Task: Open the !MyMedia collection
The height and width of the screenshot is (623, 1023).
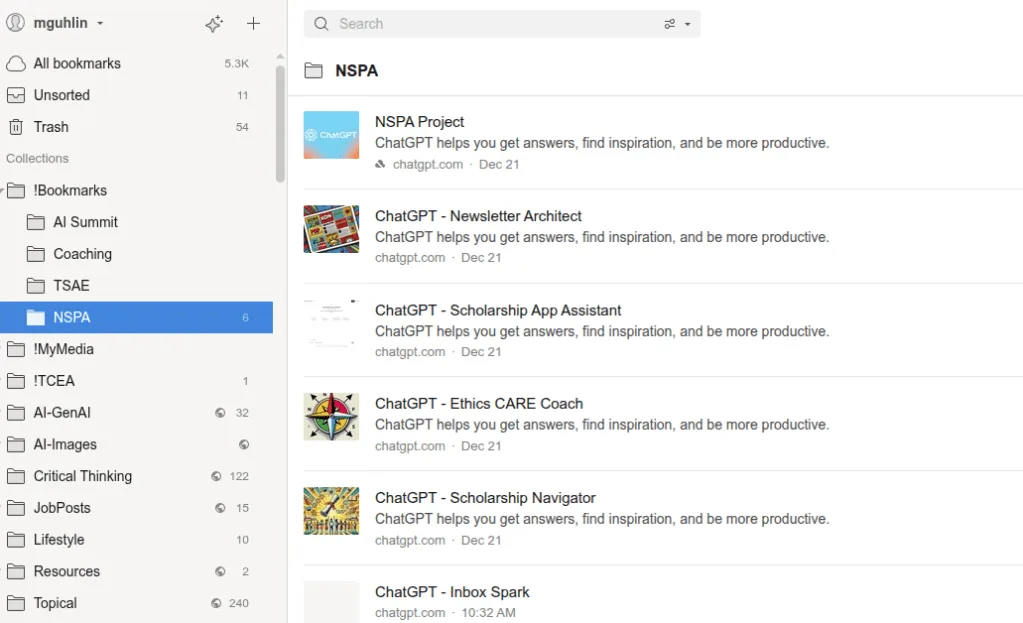Action: 136,349
